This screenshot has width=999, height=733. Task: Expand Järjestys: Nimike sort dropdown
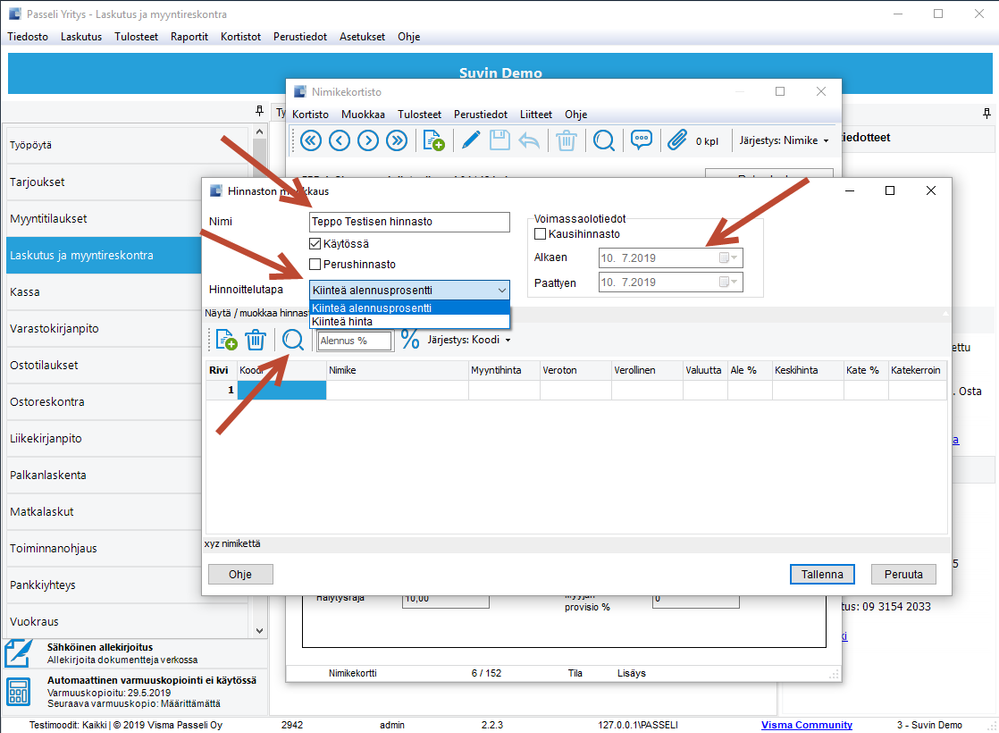[x=784, y=140]
